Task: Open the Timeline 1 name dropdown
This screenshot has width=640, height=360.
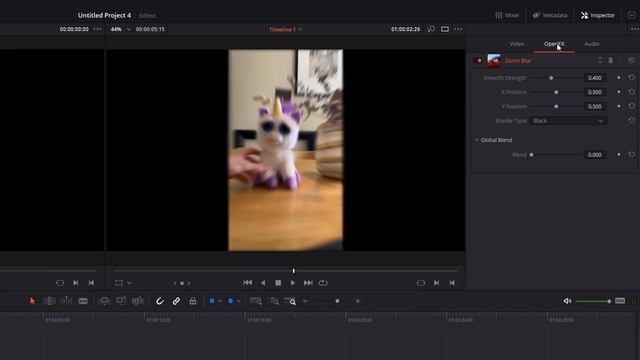Action: (286, 29)
